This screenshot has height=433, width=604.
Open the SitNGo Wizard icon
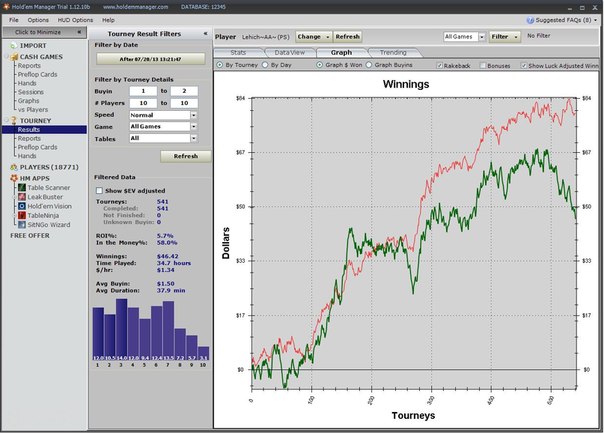pyautogui.click(x=22, y=225)
